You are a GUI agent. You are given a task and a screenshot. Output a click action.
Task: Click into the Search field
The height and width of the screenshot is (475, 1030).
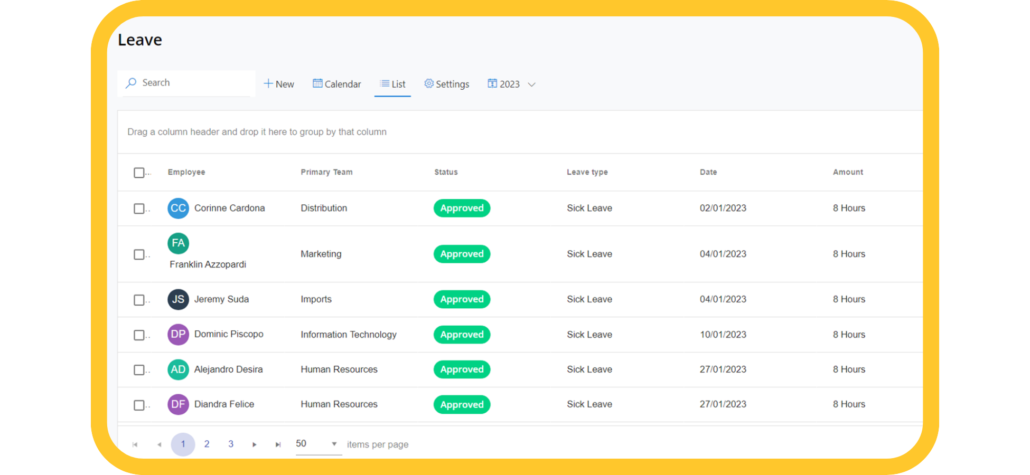click(187, 83)
